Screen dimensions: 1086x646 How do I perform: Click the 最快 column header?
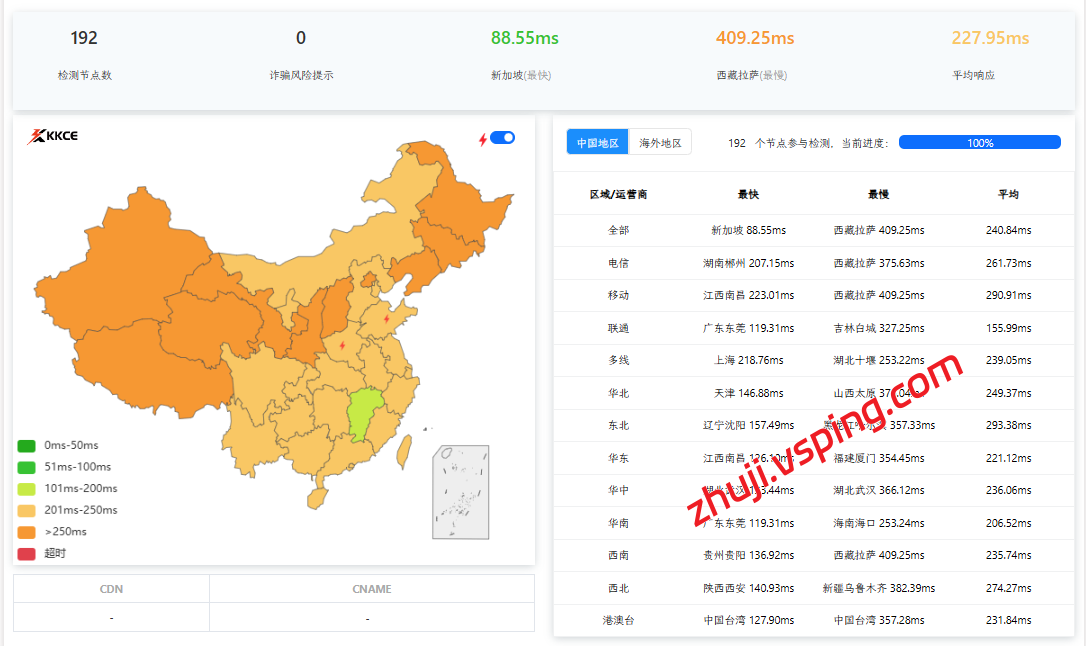[x=748, y=194]
